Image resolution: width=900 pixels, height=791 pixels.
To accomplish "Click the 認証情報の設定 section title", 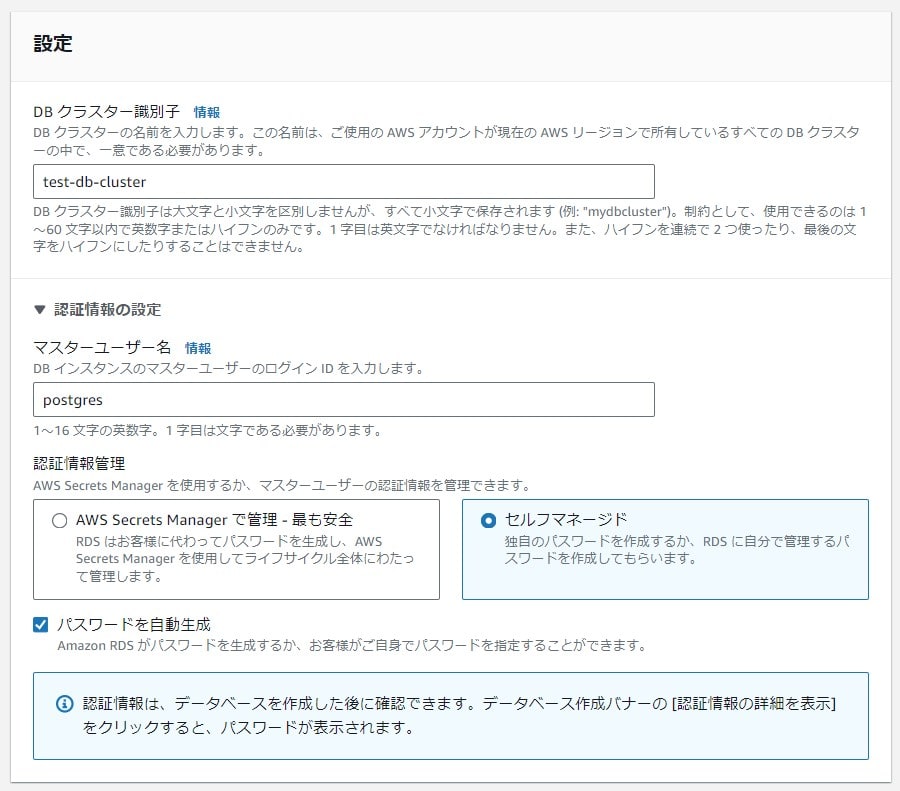I will [x=108, y=310].
